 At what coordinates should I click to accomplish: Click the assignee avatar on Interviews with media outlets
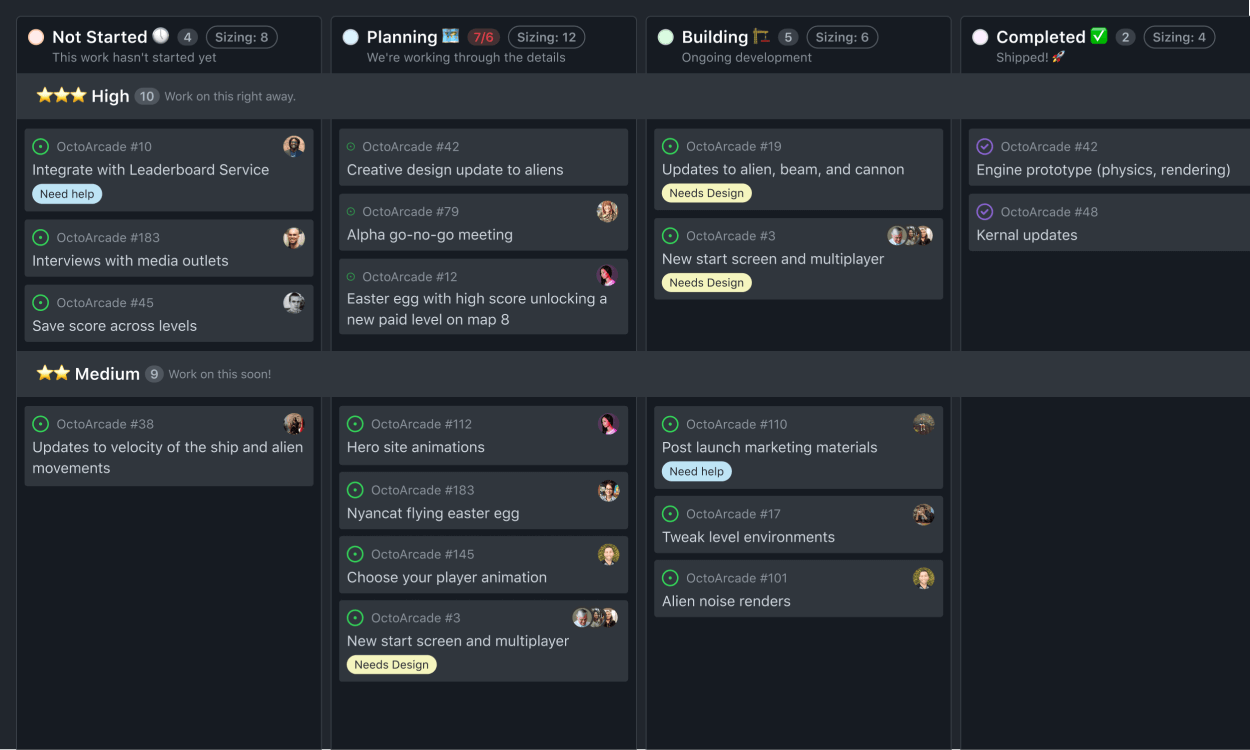click(x=293, y=237)
